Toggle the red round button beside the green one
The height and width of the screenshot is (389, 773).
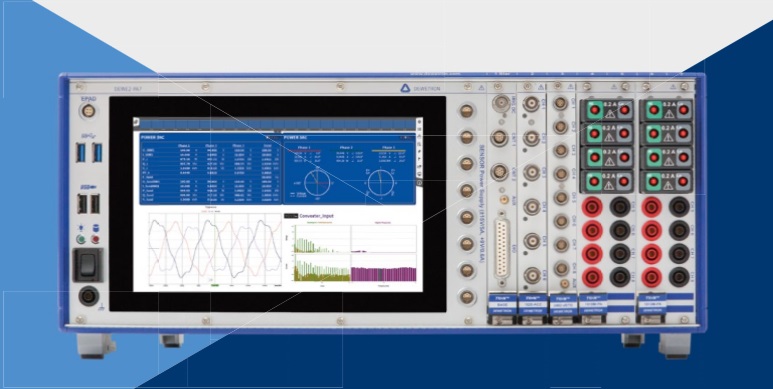(x=95, y=240)
